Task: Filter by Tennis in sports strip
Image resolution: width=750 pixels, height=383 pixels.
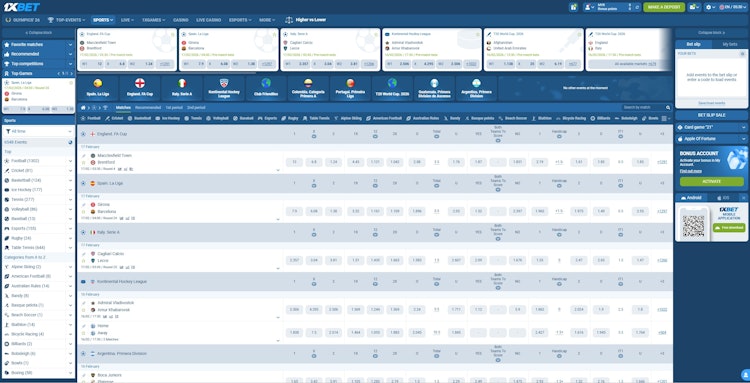Action: pos(193,118)
